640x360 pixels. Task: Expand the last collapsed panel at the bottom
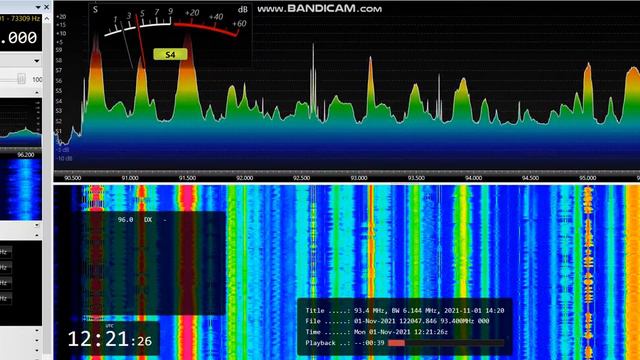point(37,351)
